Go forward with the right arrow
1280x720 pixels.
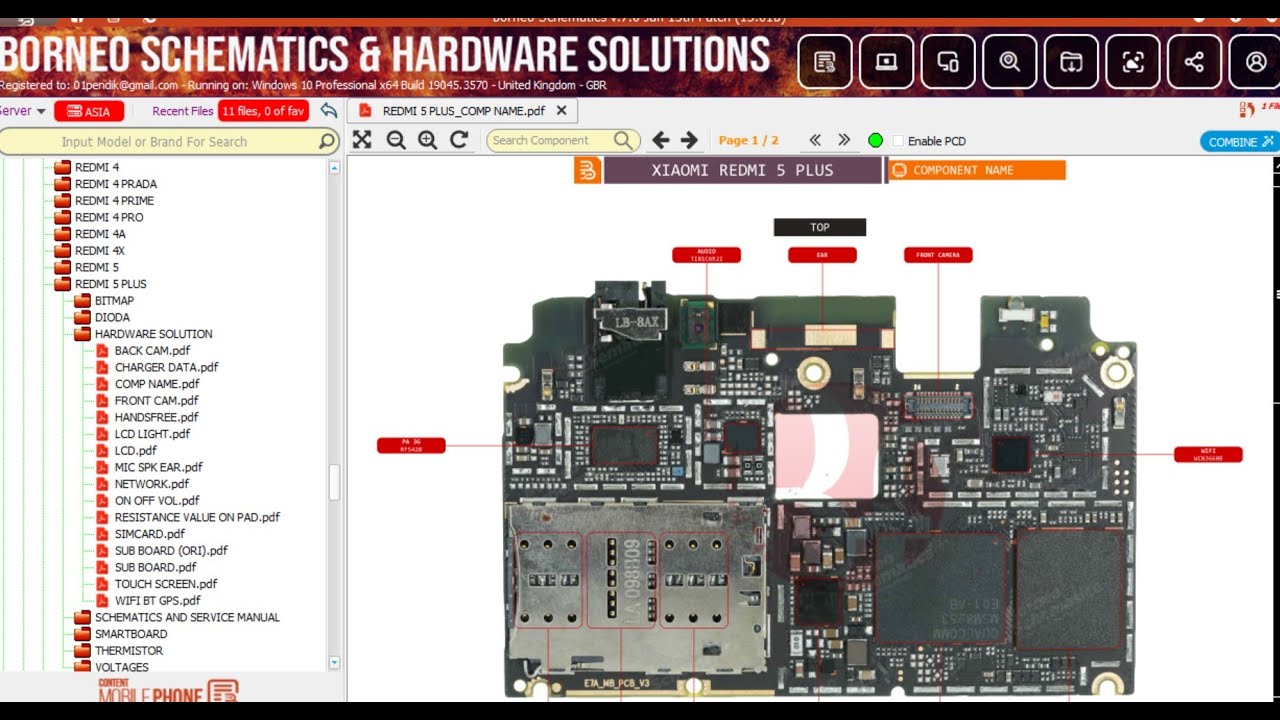click(689, 140)
